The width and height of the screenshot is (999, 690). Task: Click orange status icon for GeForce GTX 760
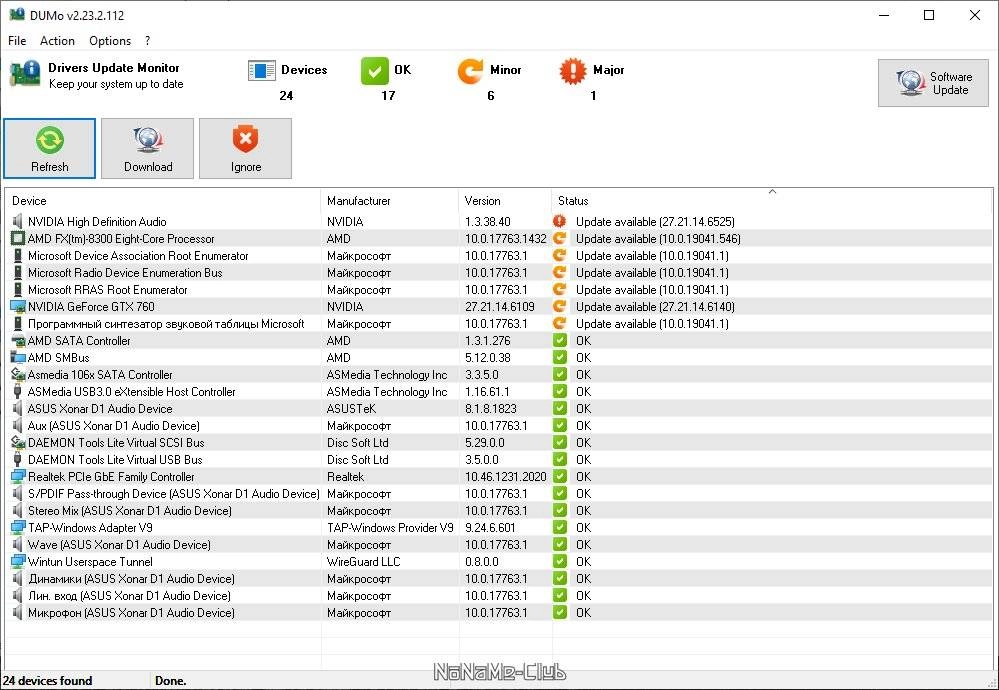coord(559,306)
